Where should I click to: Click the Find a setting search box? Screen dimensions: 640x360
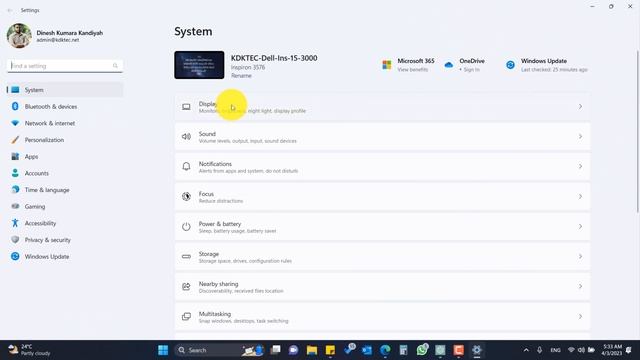pos(65,66)
